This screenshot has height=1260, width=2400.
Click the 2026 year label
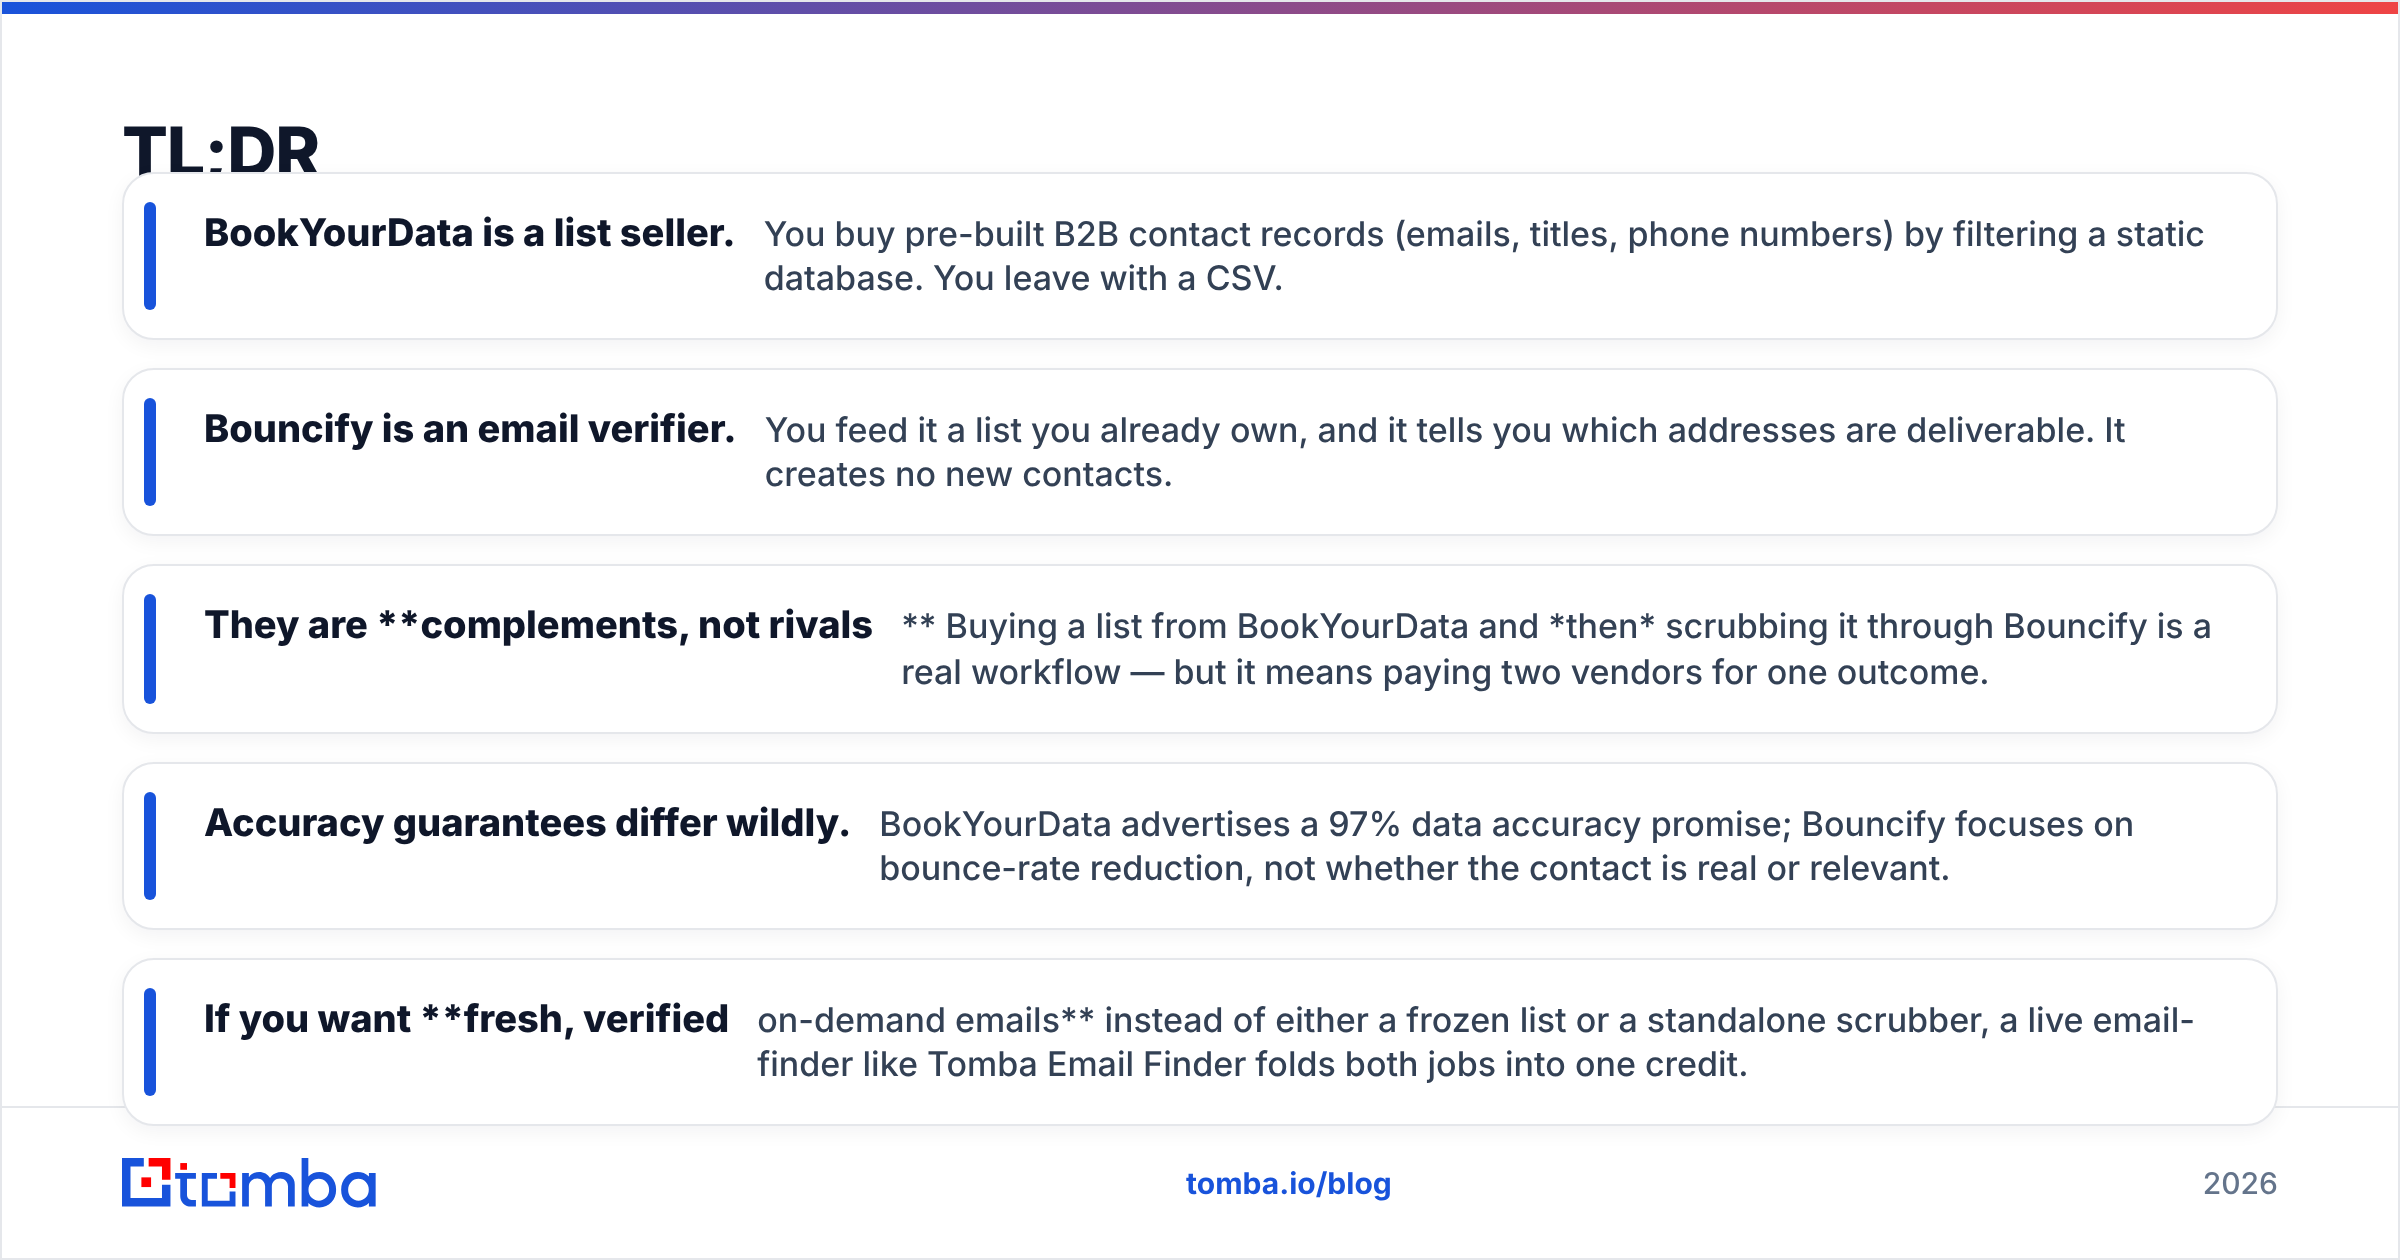click(x=2240, y=1184)
